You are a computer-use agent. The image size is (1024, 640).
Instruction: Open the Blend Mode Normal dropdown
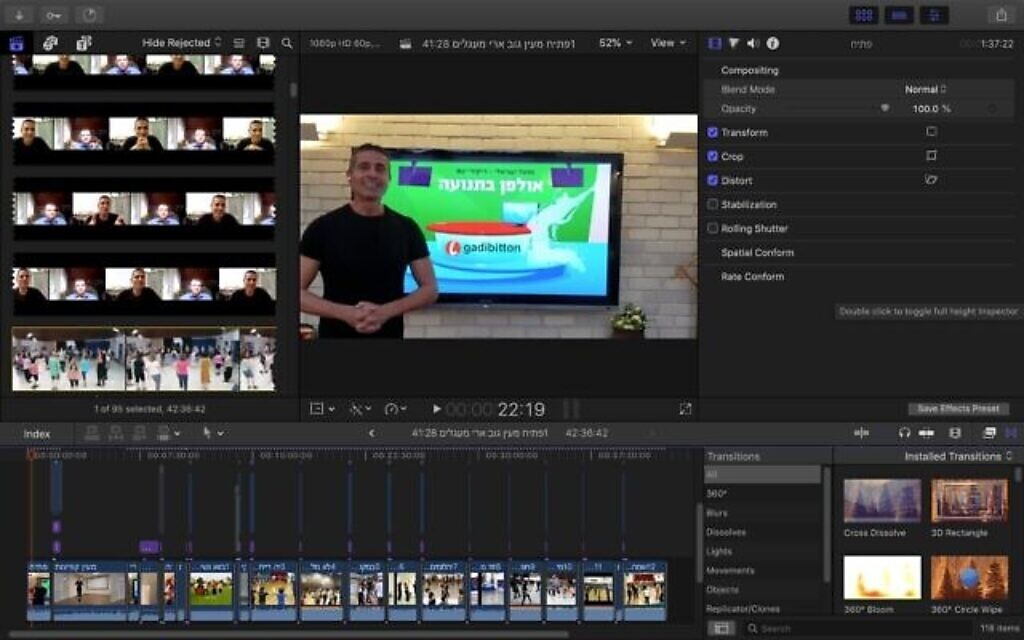point(925,89)
